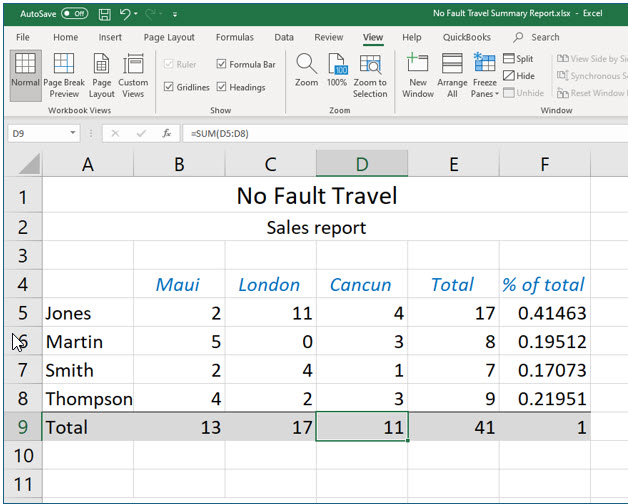Uncheck the Gridlines checkbox
628x504 pixels.
pyautogui.click(x=169, y=87)
